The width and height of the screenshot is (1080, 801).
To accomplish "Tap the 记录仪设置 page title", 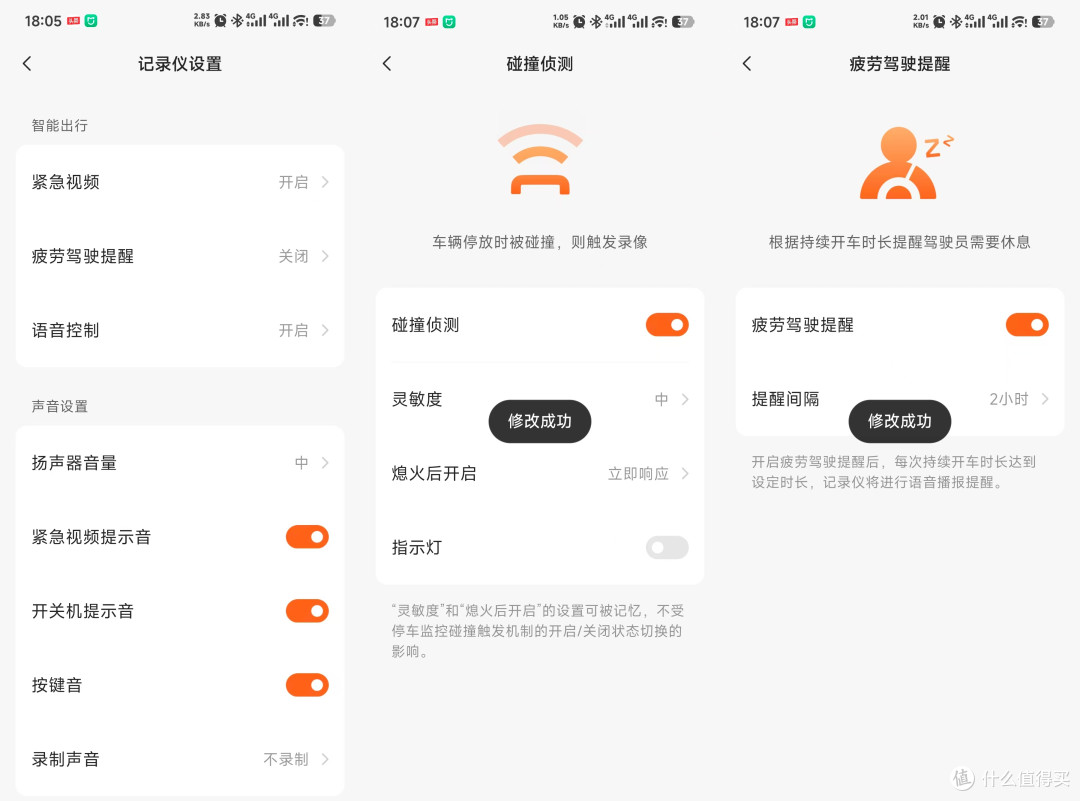I will click(x=180, y=64).
